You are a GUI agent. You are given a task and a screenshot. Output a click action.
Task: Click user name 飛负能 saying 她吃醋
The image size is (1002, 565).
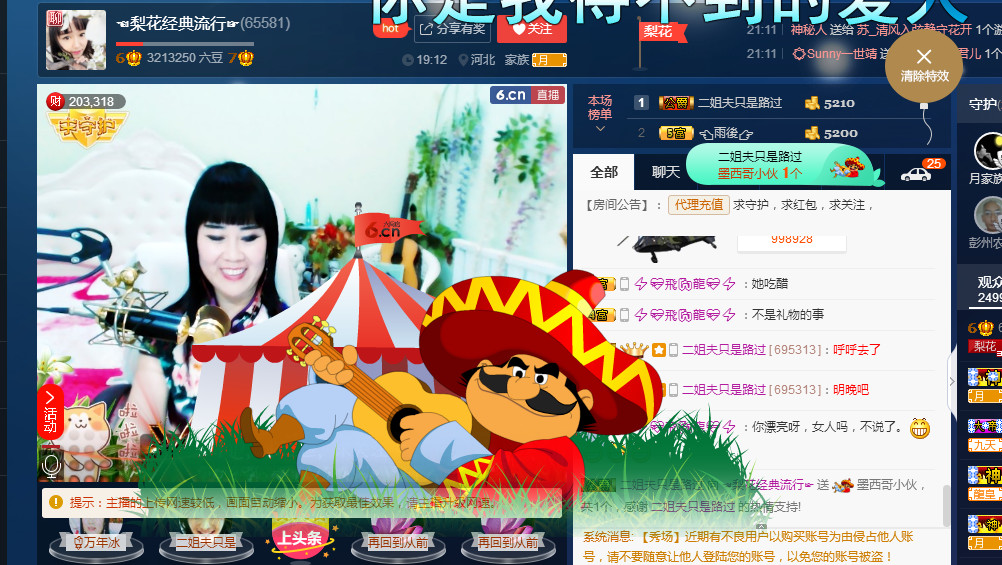684,284
